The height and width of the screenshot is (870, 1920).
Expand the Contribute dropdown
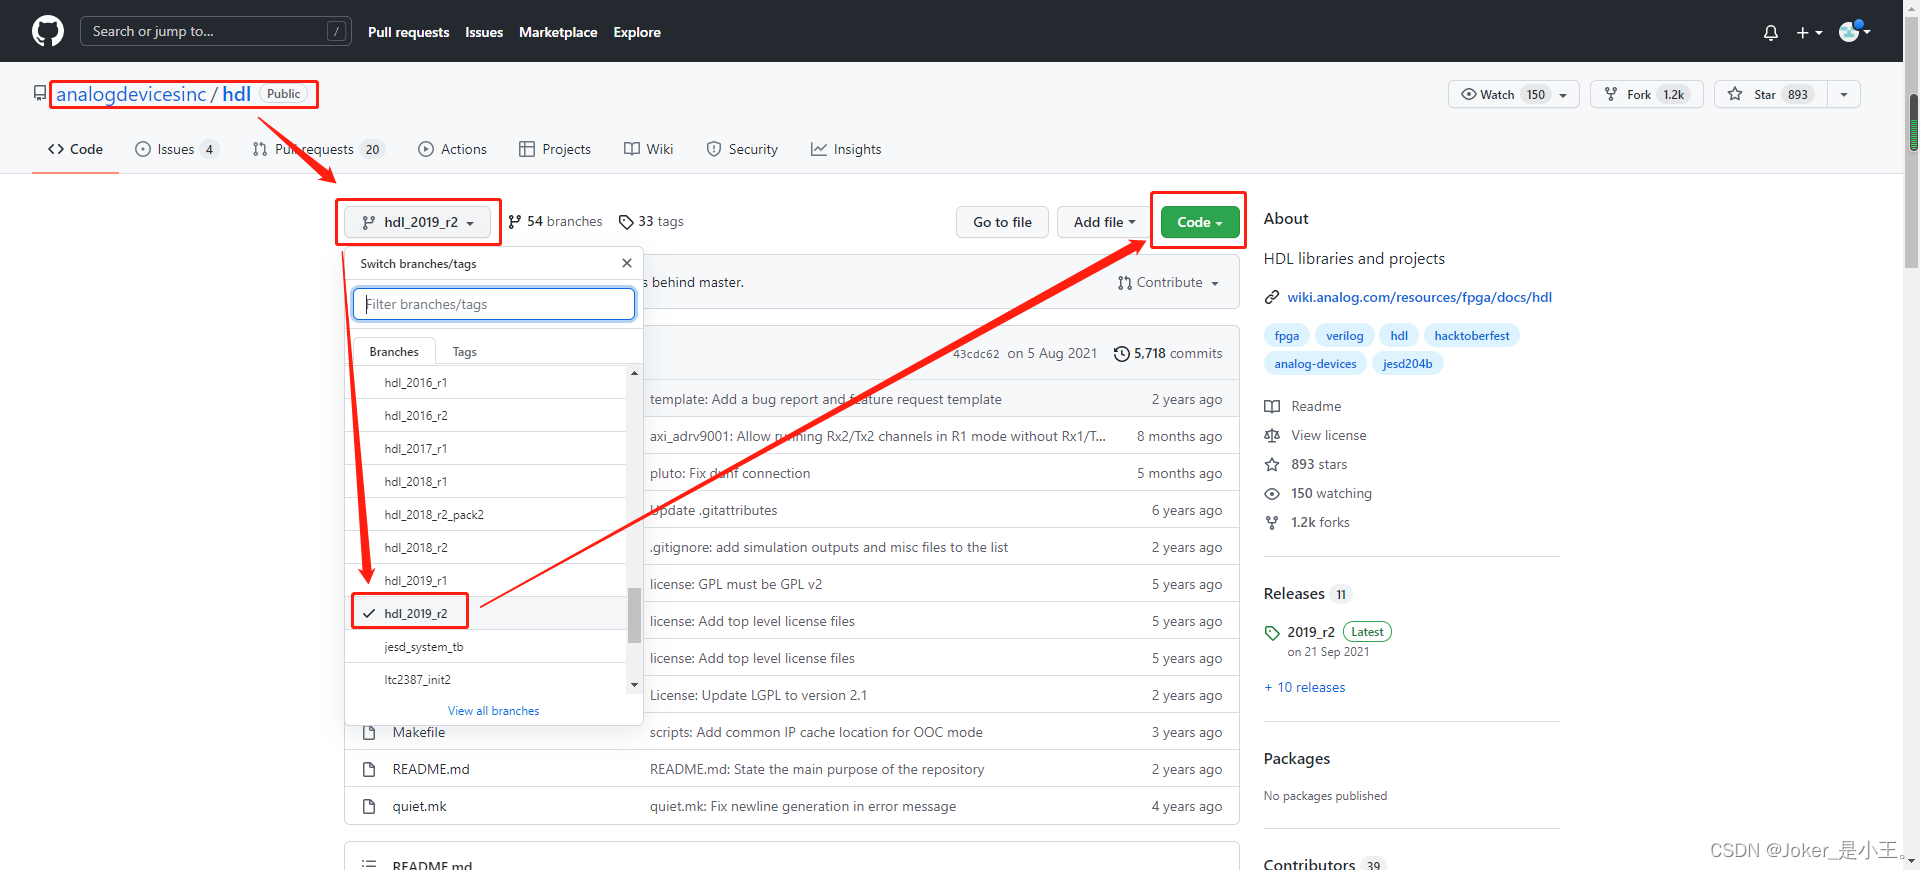[x=1168, y=283]
